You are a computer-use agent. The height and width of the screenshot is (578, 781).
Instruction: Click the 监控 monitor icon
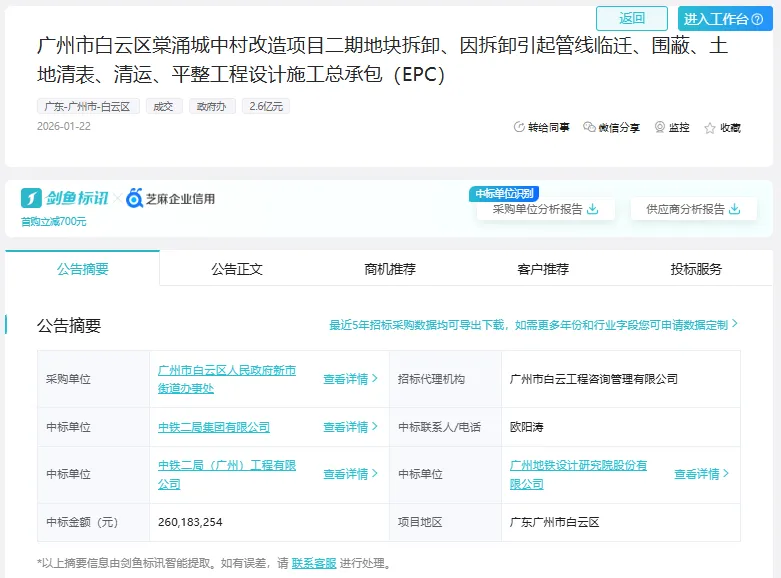[x=660, y=128]
